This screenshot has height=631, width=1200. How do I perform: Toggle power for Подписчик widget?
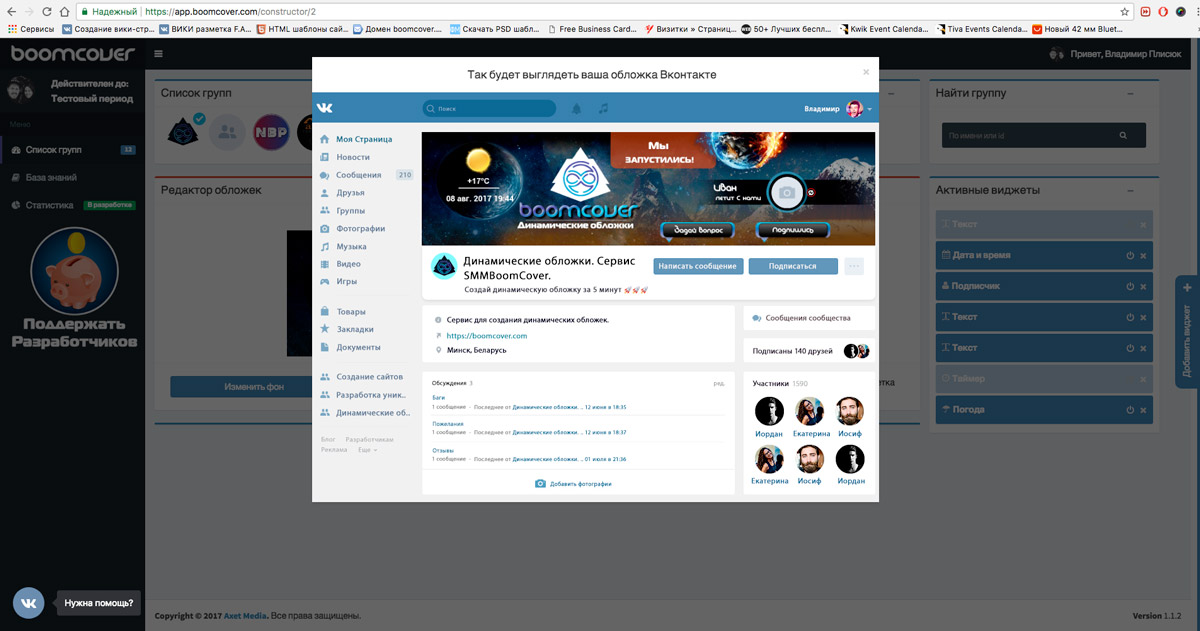point(1130,287)
